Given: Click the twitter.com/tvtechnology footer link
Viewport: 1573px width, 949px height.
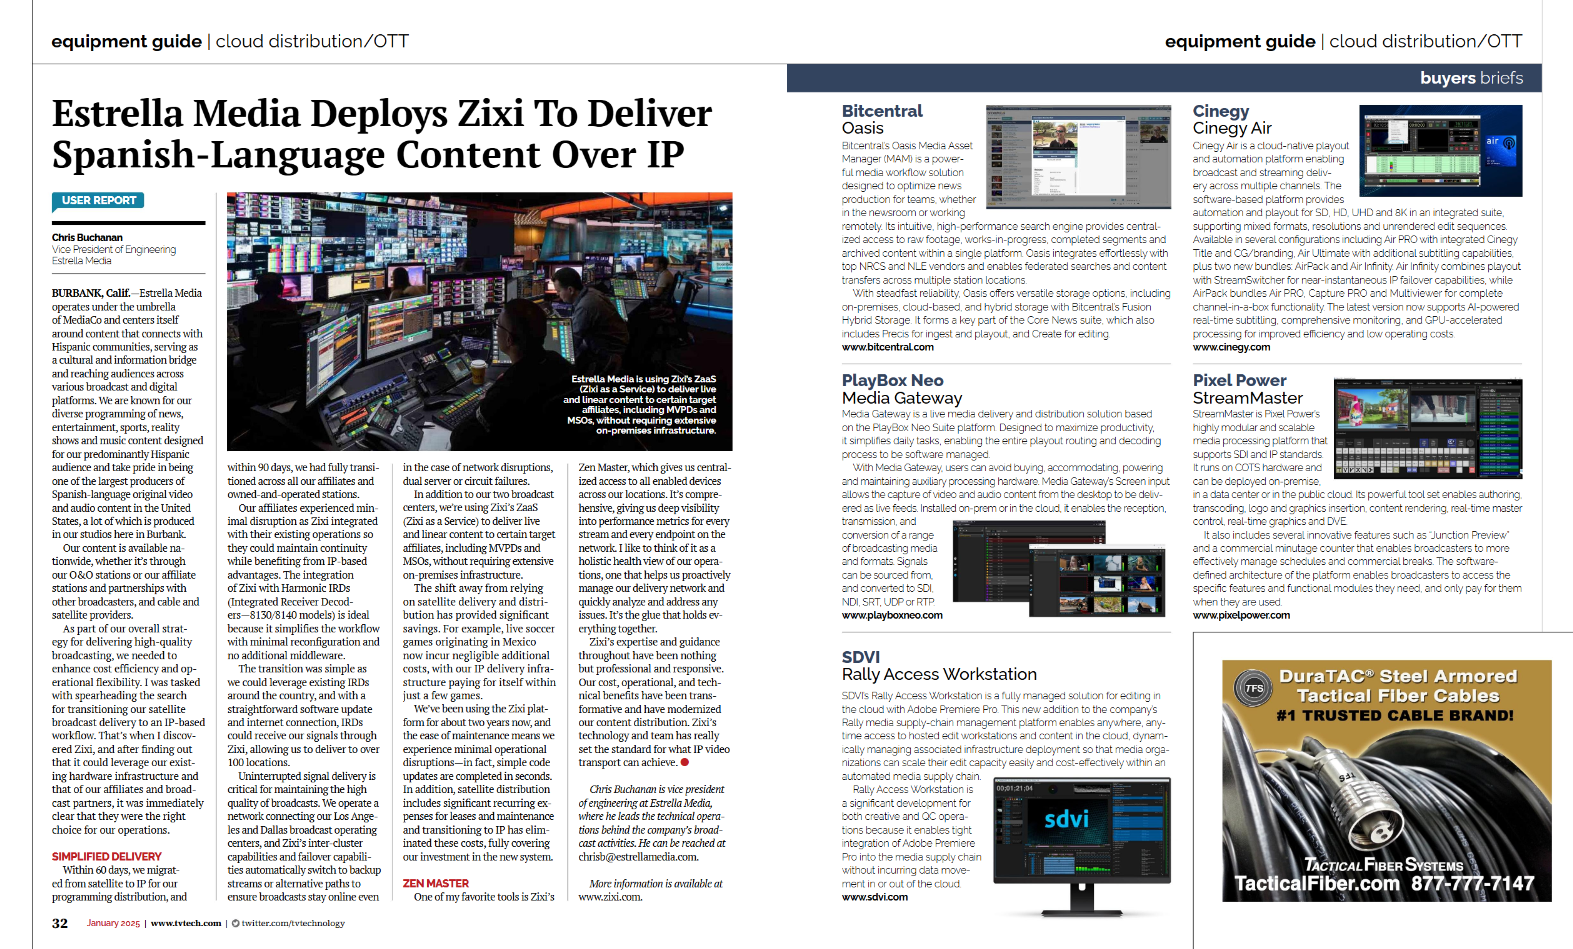Looking at the screenshot, I should [293, 923].
